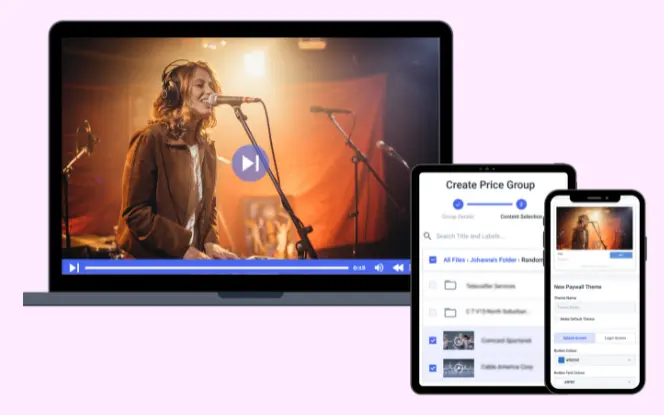Click the search magnifier icon on the tablet
Viewport: 664px width, 415px height.
tap(427, 236)
